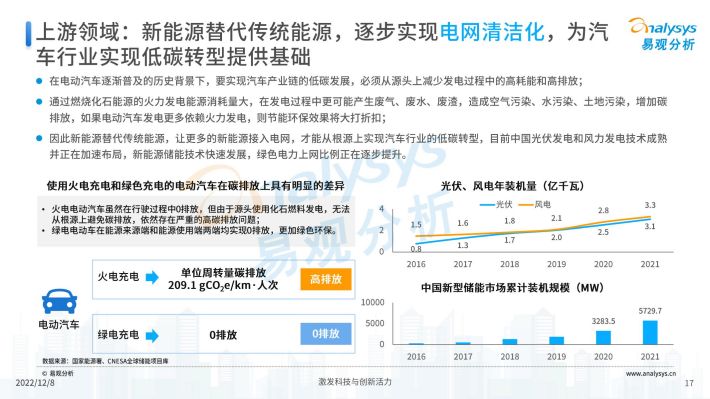Click the 风电 legend entry
The height and width of the screenshot is (399, 710).
coord(535,205)
